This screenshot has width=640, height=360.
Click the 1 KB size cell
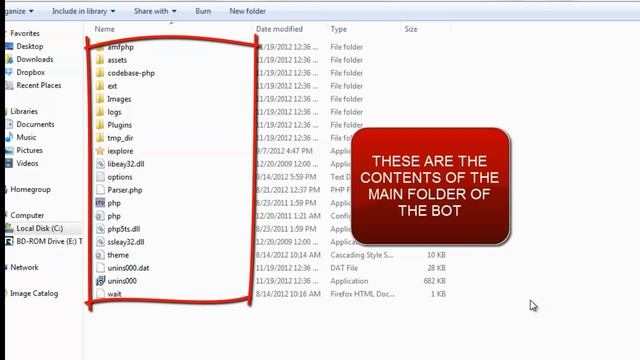pos(438,294)
